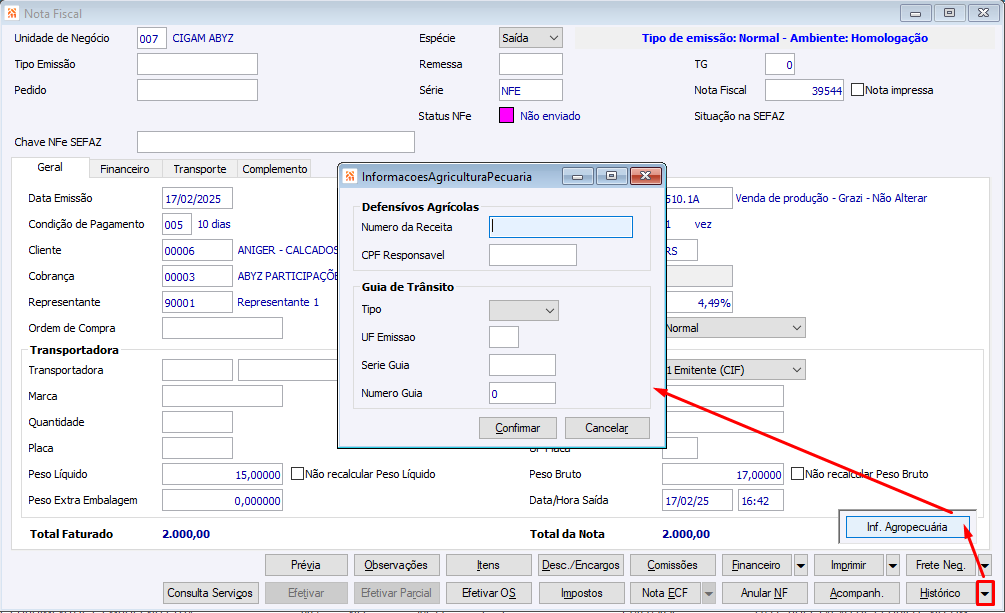Viewport: 1005px width, 613px height.
Task: Switch to the Financeiro tab
Action: click(x=125, y=169)
